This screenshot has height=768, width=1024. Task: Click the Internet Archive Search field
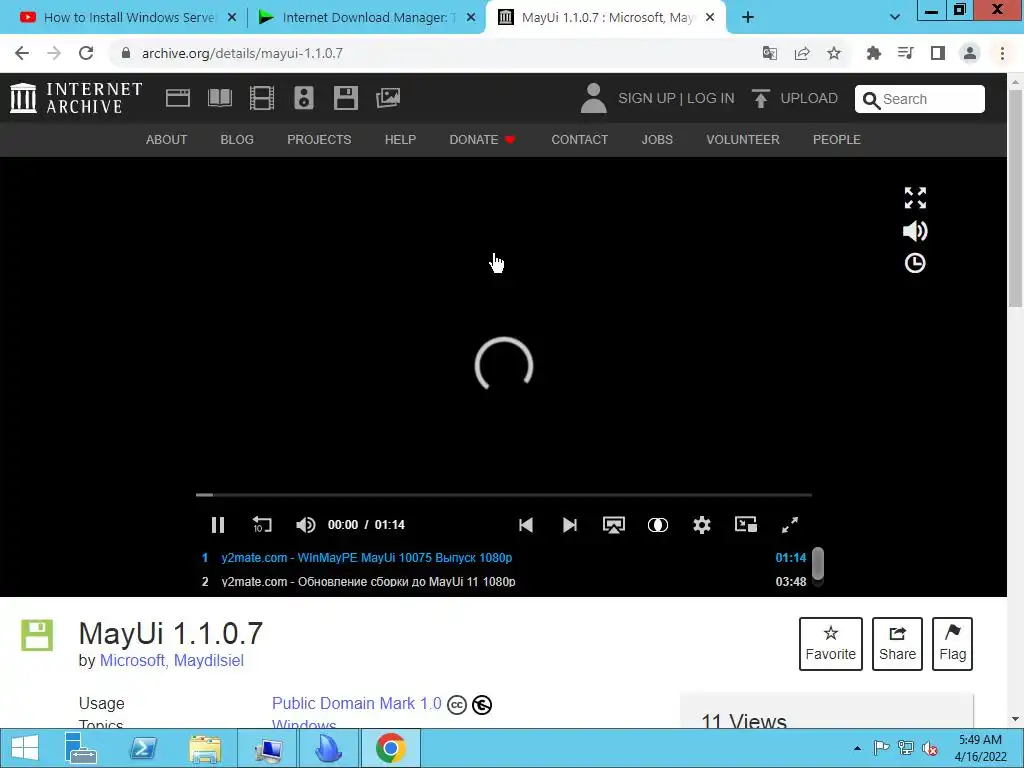920,99
